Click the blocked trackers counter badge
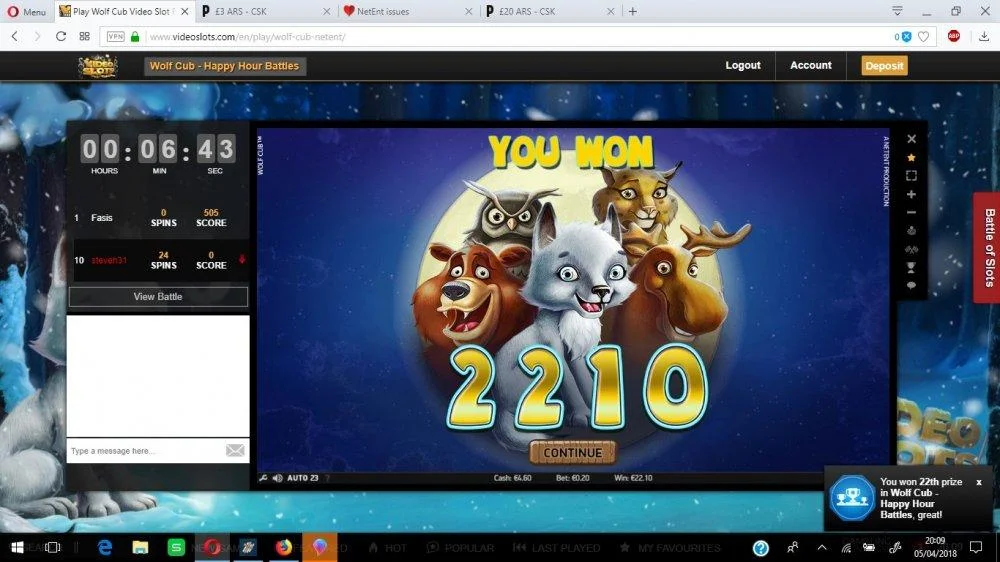The width and height of the screenshot is (1000, 562). point(902,37)
